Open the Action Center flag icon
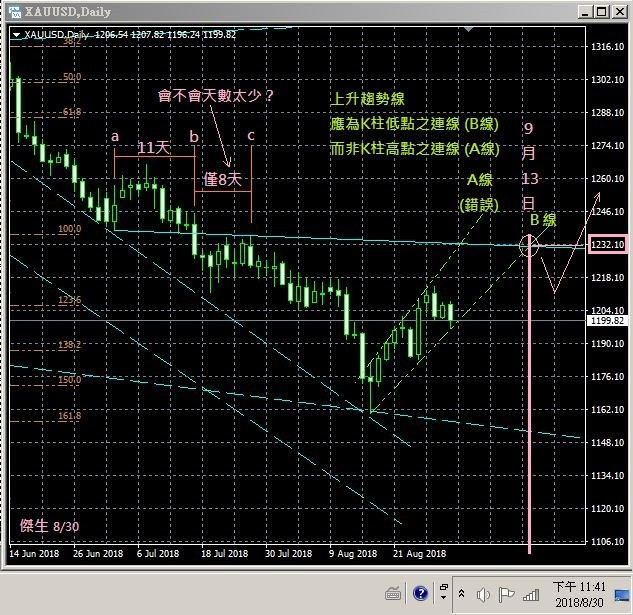 pos(506,594)
